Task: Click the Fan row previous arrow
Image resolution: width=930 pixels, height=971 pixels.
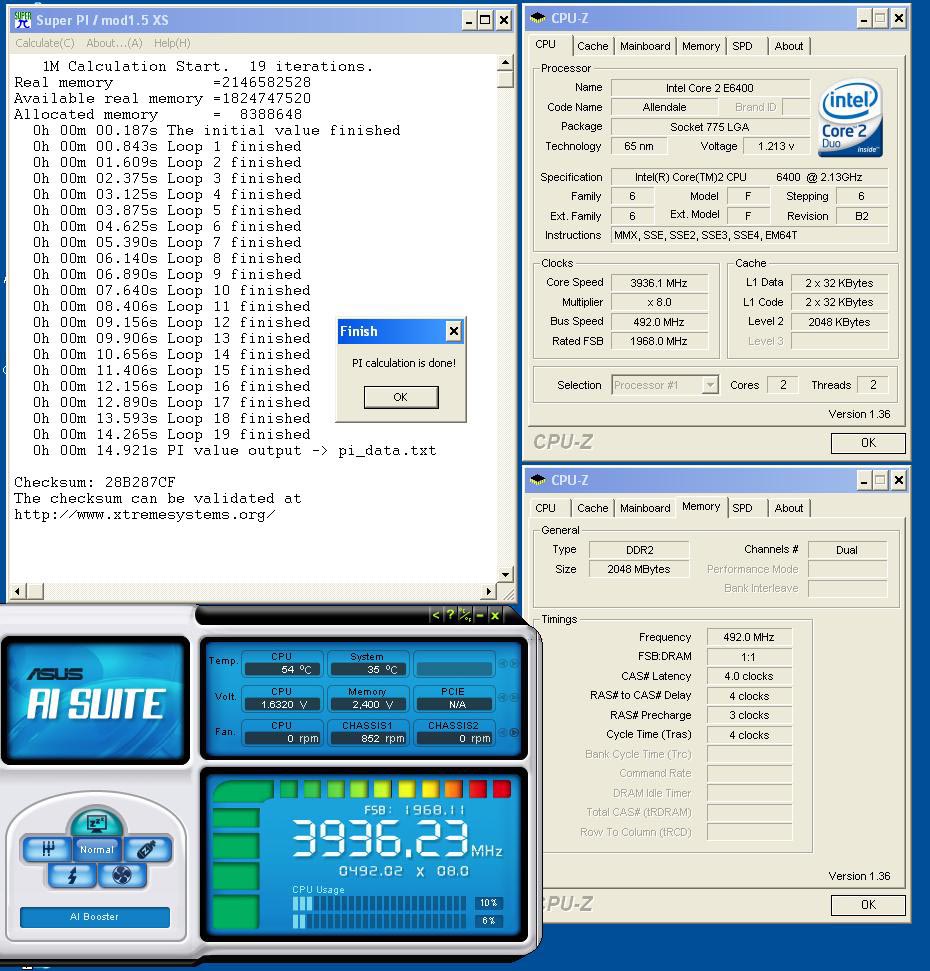Action: (x=503, y=733)
